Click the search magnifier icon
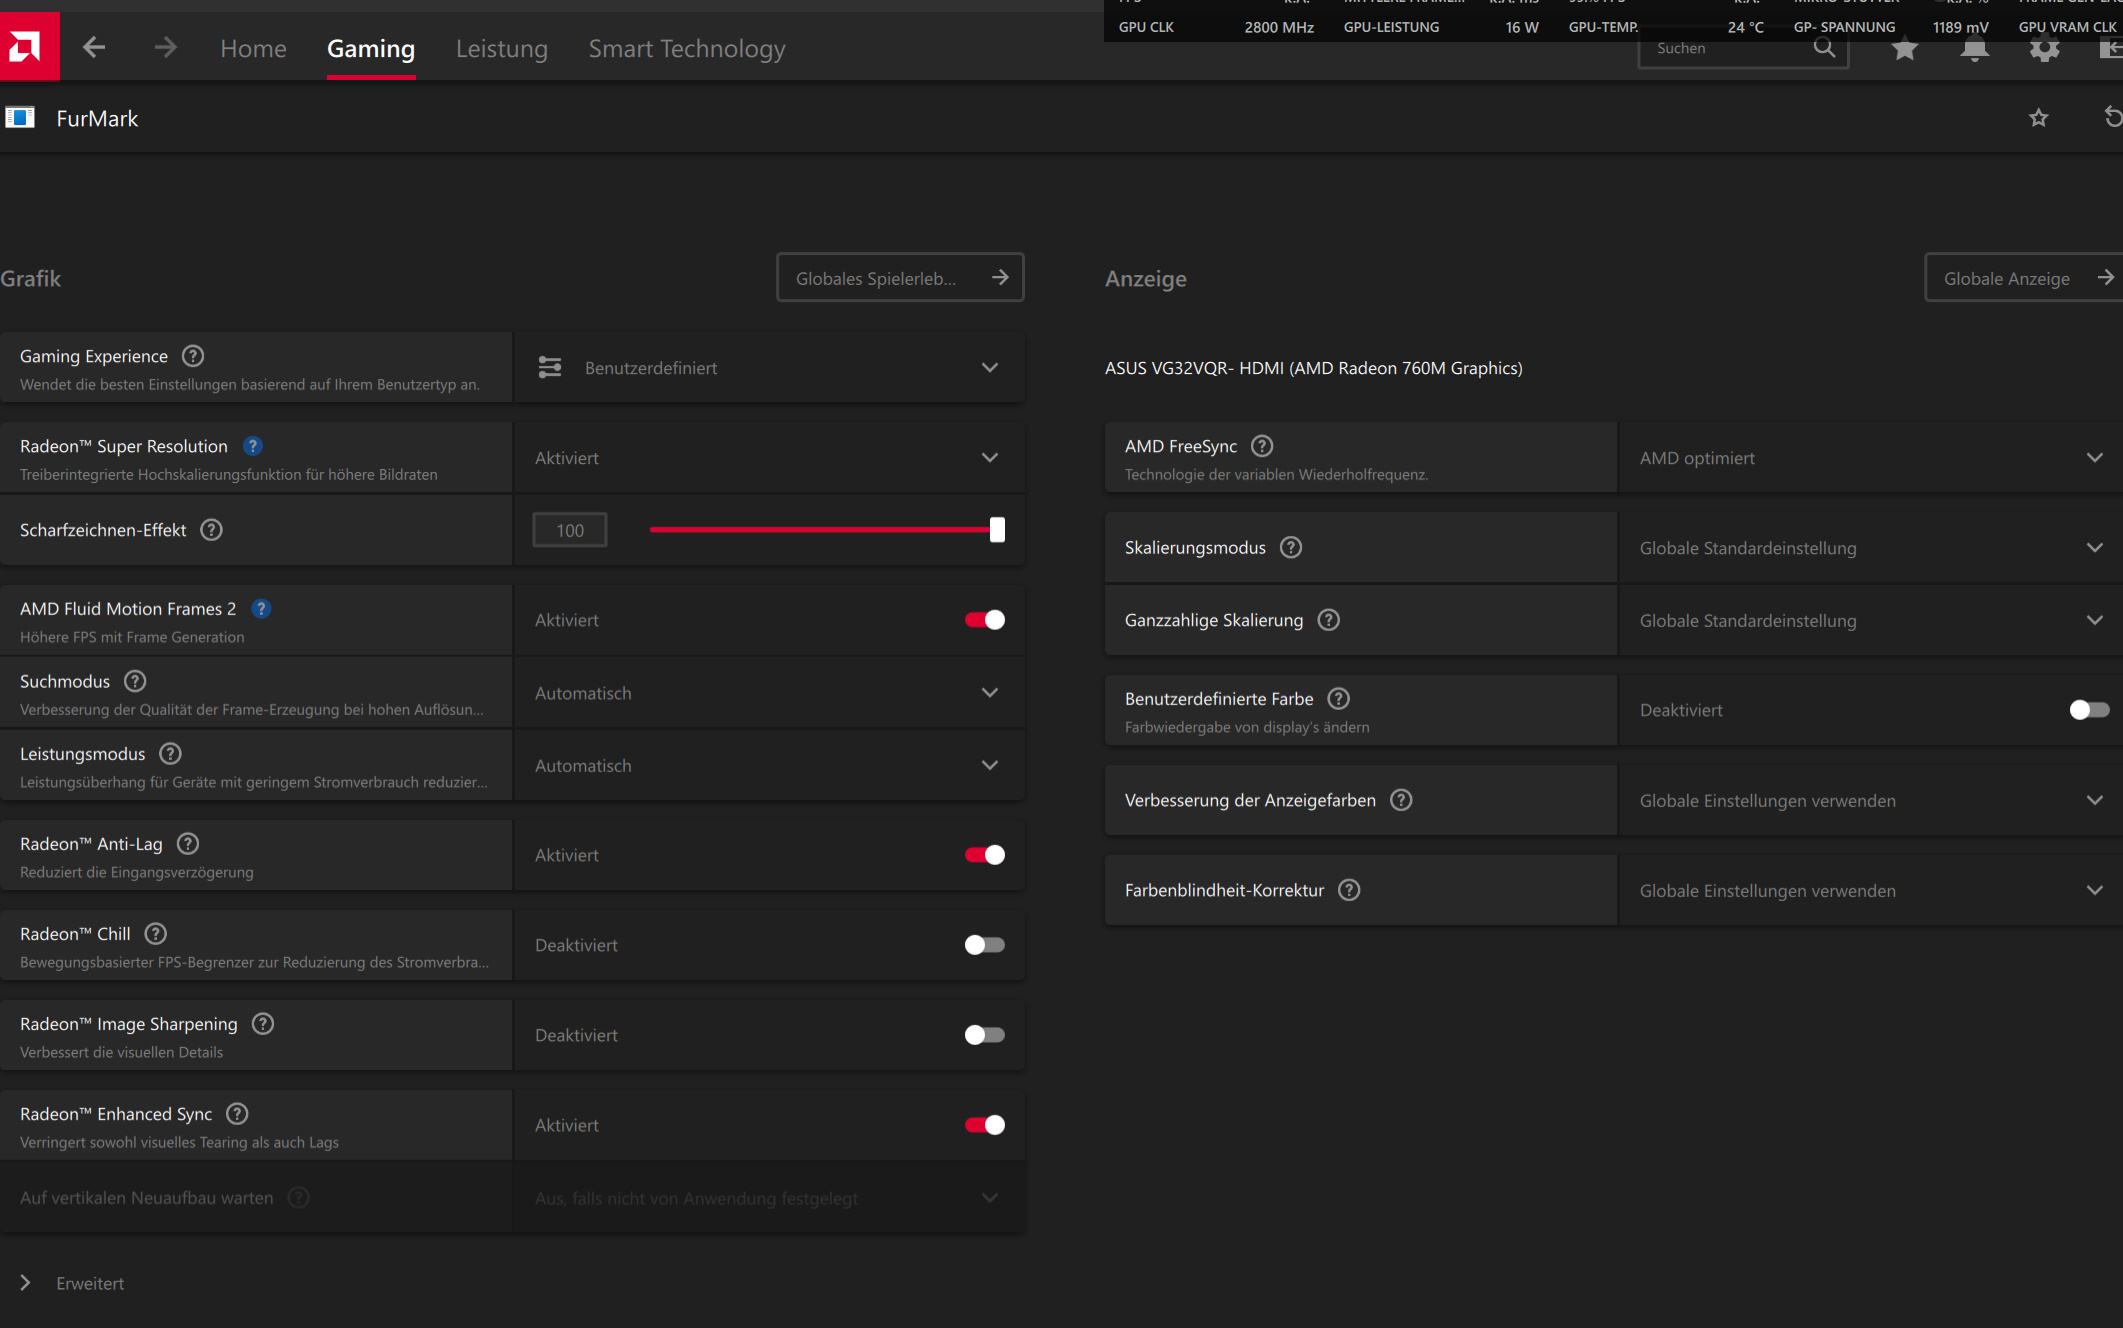2123x1328 pixels. coord(1825,48)
